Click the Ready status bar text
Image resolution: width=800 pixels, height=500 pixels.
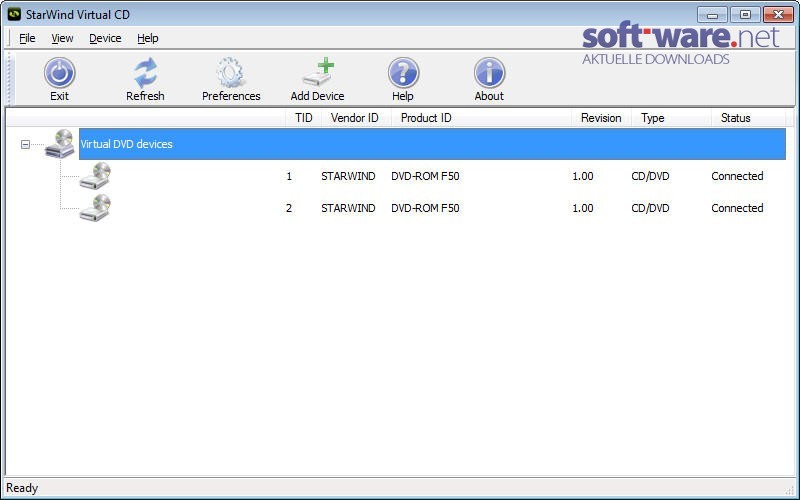(22, 488)
